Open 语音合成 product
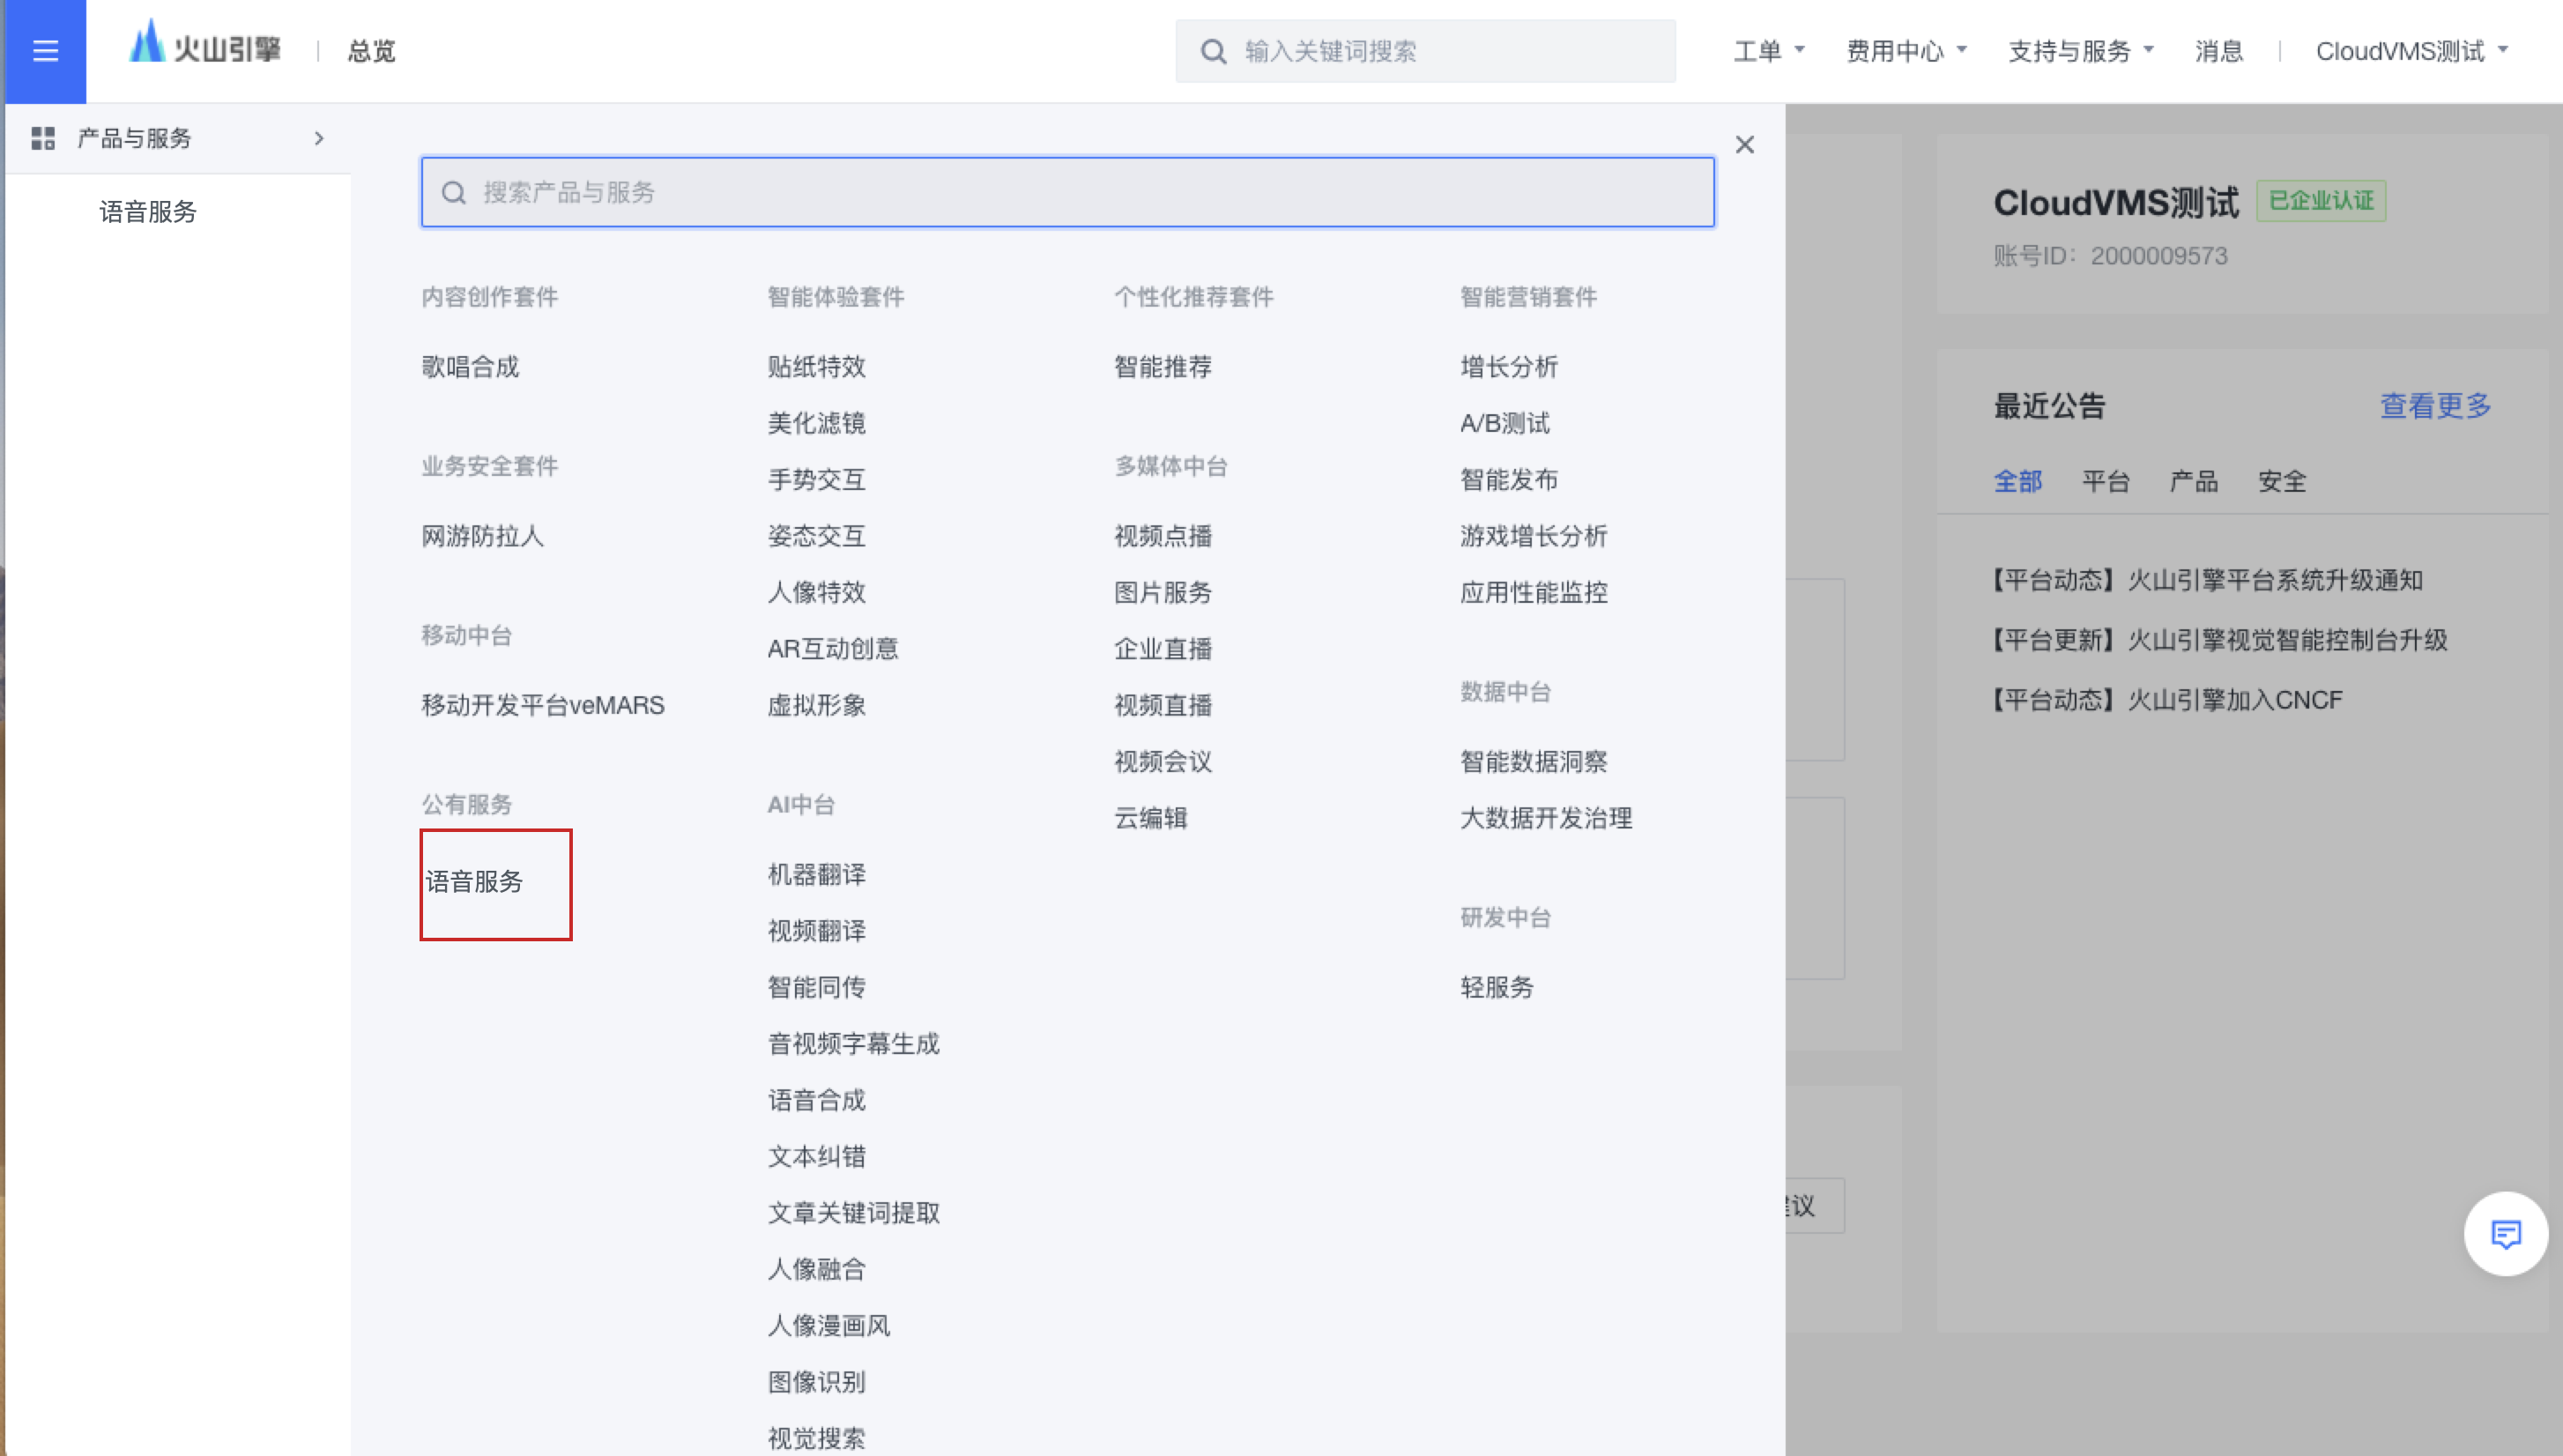 pos(817,1100)
